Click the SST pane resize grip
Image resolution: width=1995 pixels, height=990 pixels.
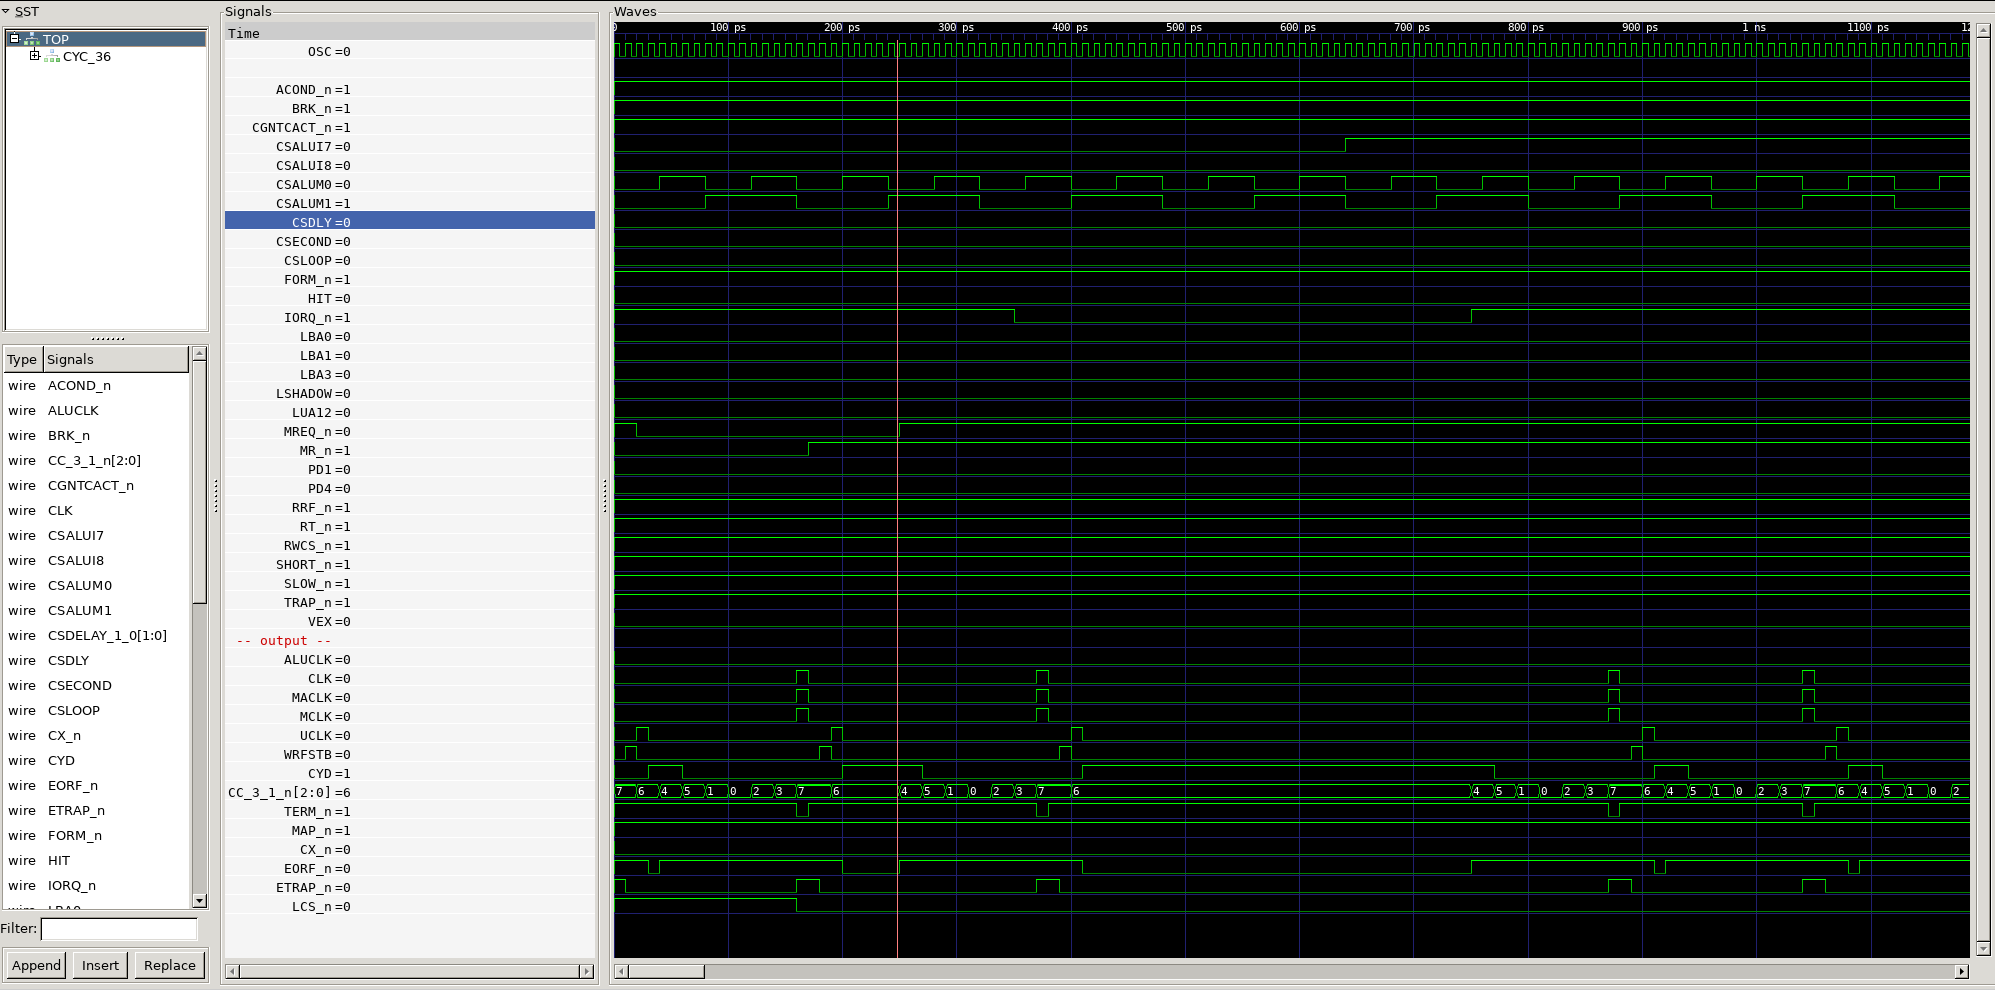coord(107,339)
